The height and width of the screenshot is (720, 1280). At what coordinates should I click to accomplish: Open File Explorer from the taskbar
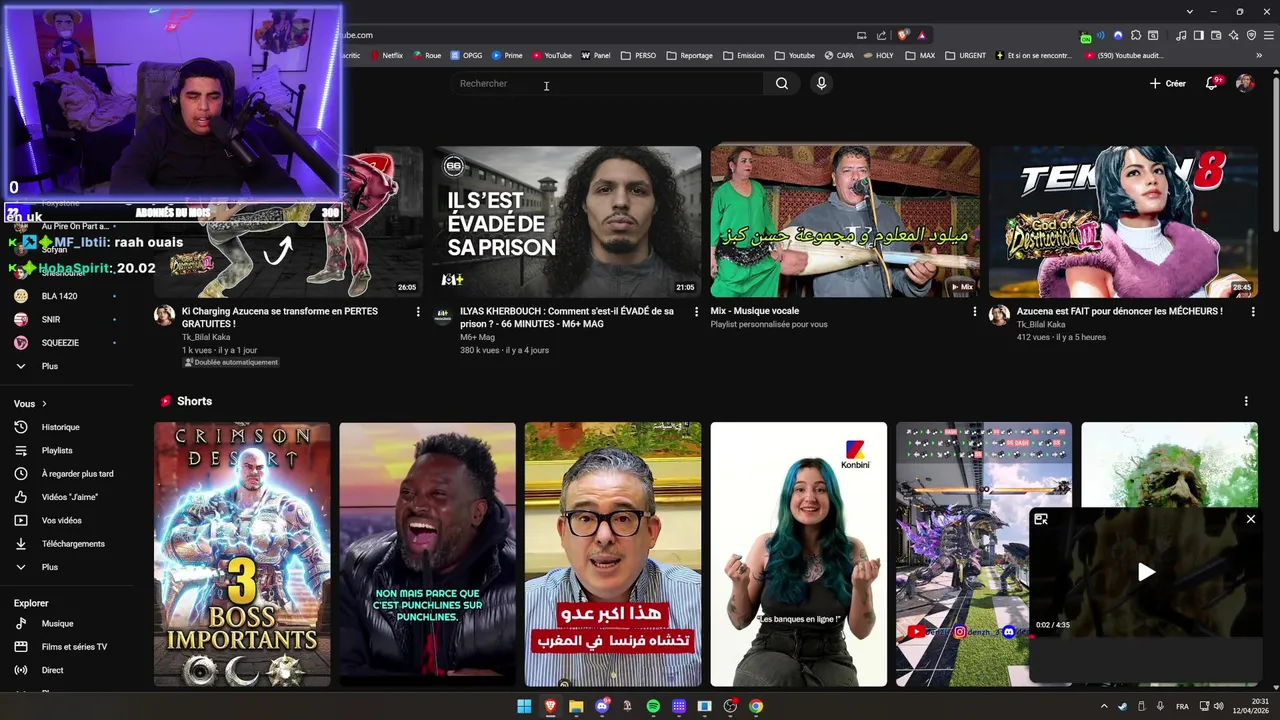pyautogui.click(x=576, y=706)
